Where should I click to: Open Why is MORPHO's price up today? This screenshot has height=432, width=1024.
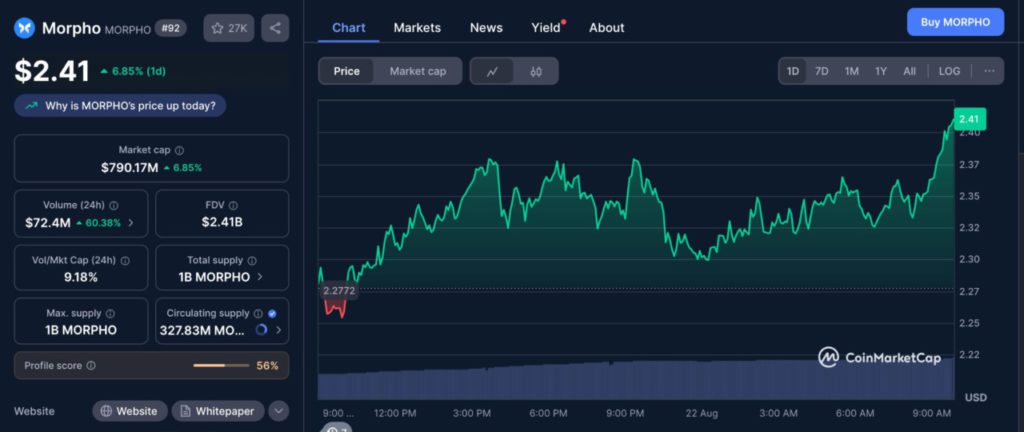pos(121,105)
